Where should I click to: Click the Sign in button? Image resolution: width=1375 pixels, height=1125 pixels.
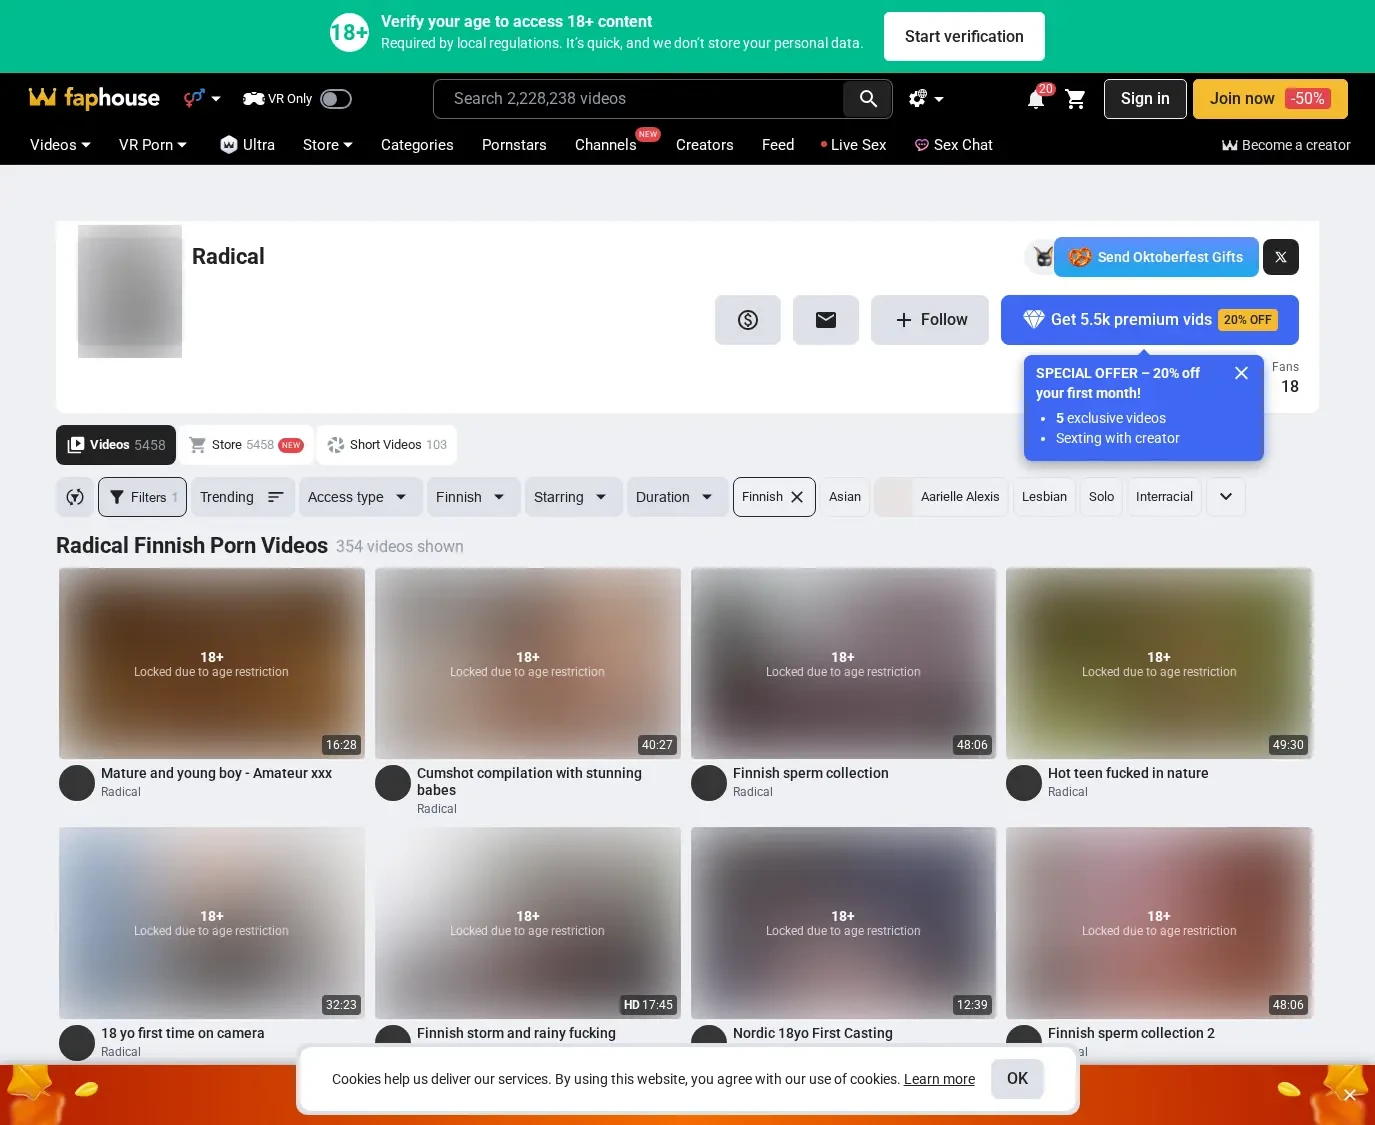[1145, 99]
